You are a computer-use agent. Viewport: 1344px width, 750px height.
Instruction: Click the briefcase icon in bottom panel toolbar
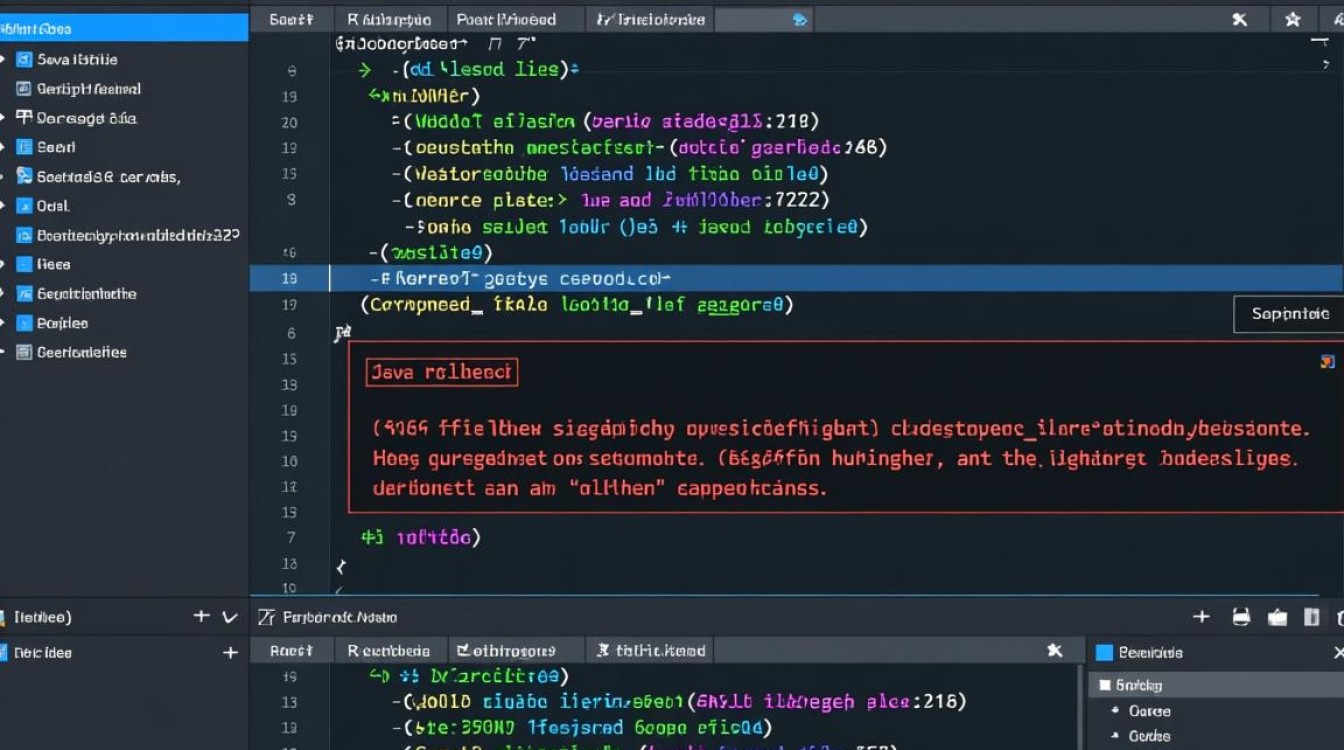pos(1277,617)
